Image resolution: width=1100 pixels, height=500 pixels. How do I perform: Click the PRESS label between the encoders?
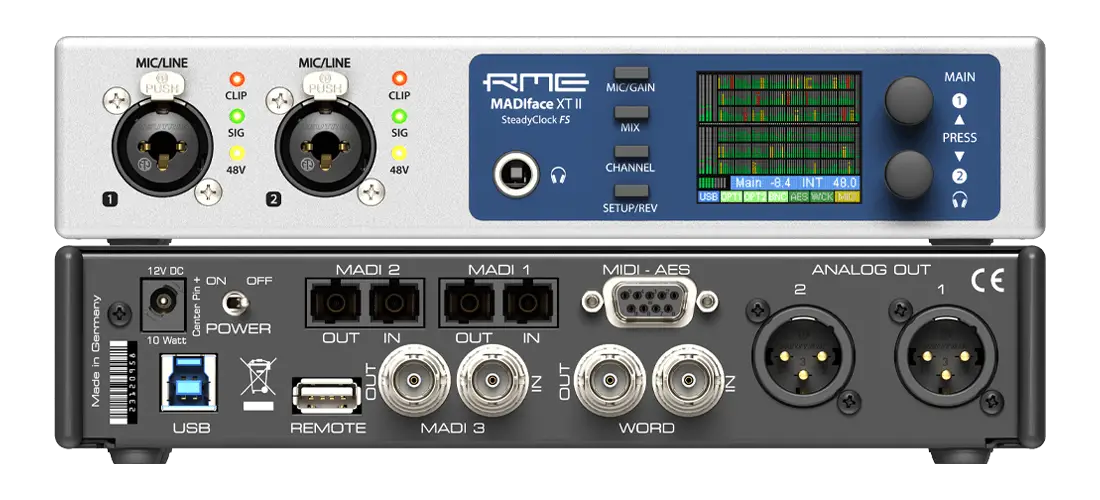959,137
